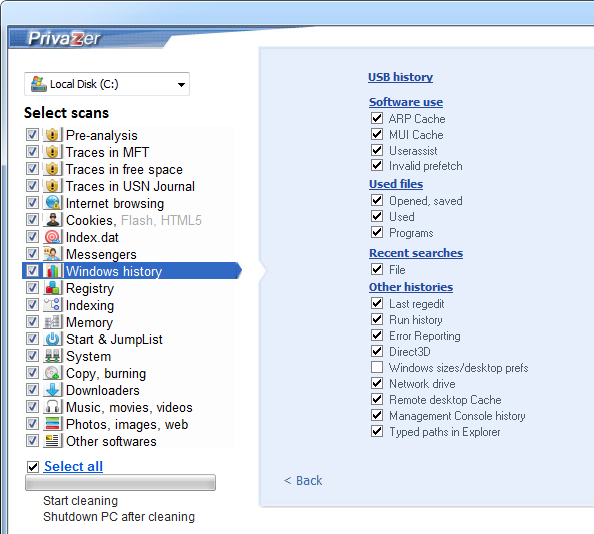Select the Windows history scan row
The height and width of the screenshot is (534, 594).
coord(131,271)
